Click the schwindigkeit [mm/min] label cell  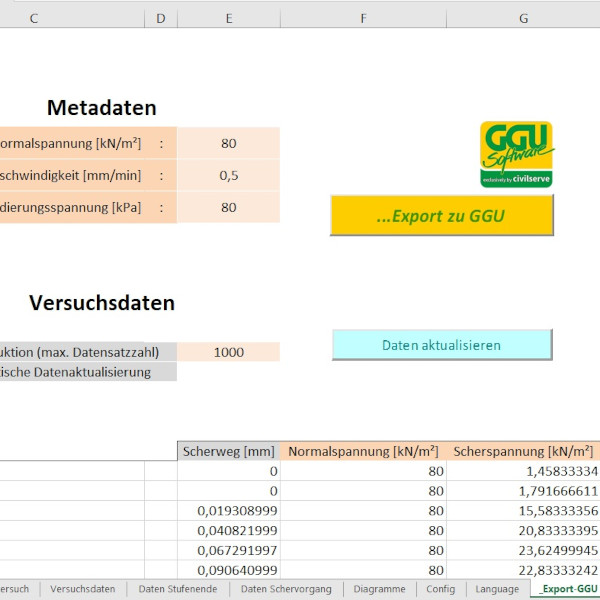coord(72,175)
